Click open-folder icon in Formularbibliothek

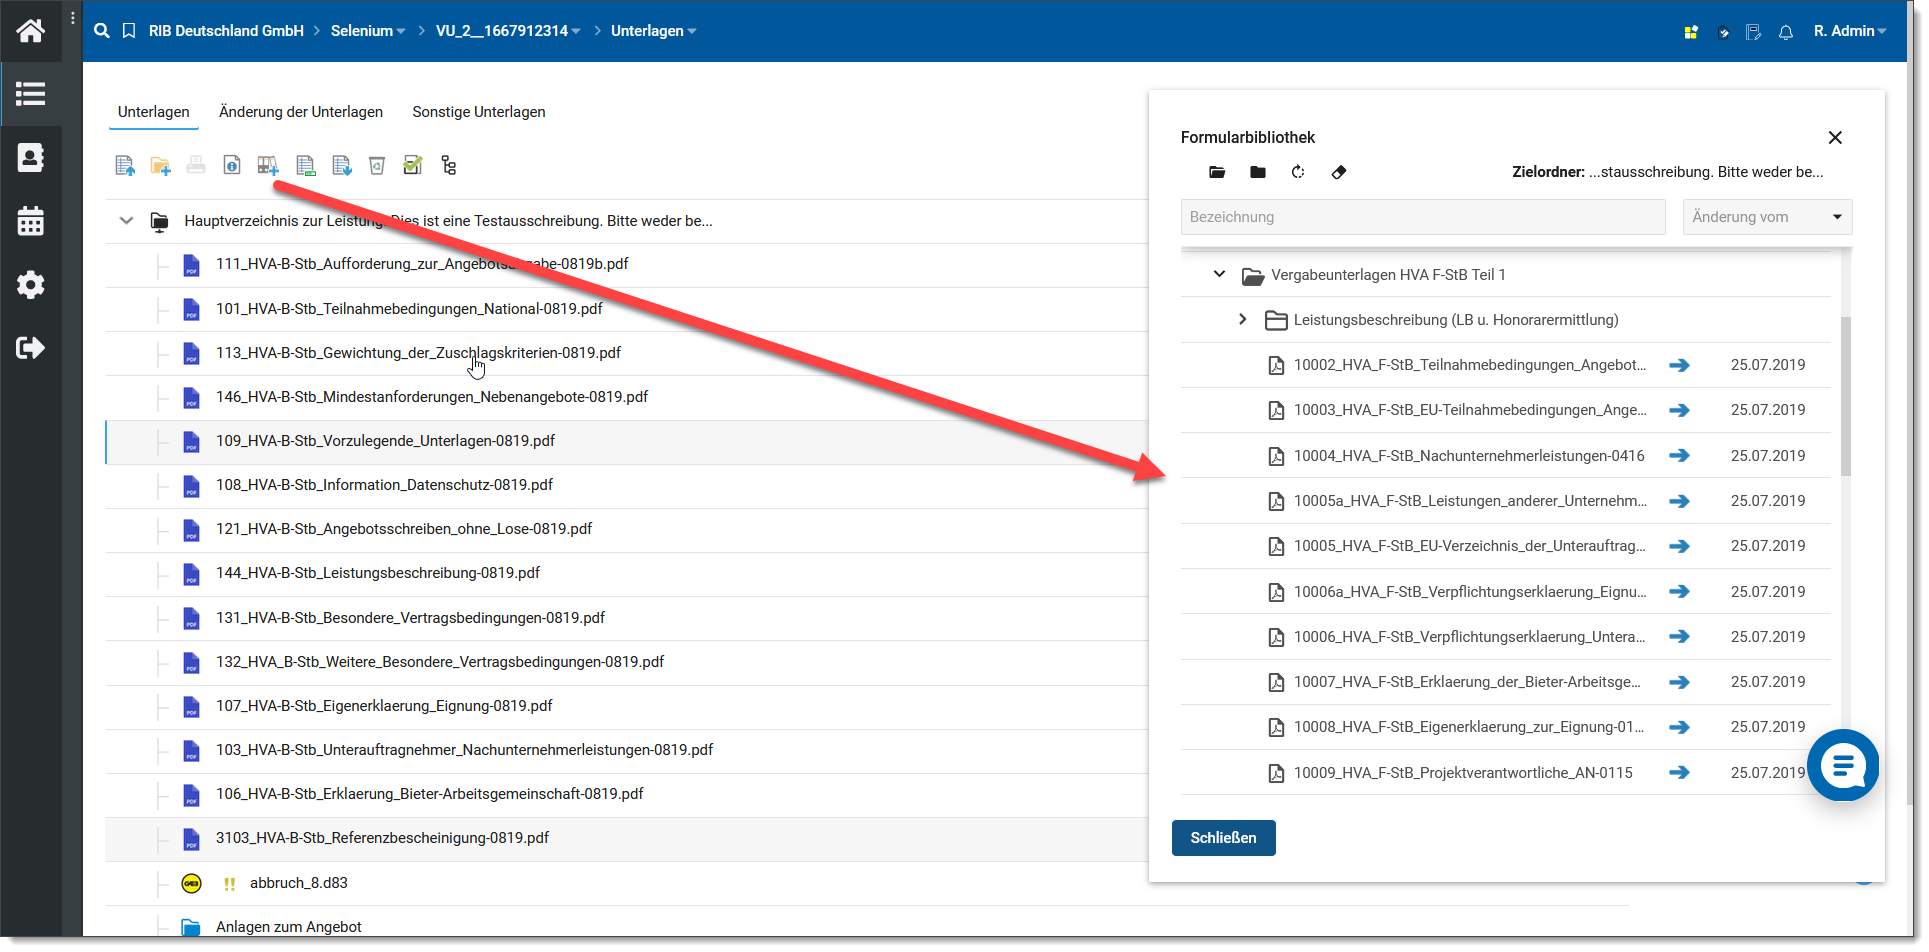pos(1217,172)
